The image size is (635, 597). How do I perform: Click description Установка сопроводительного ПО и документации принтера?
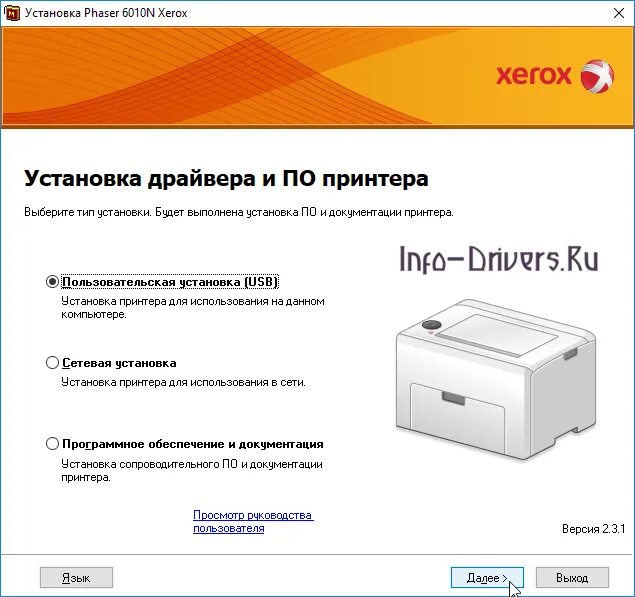(192, 470)
